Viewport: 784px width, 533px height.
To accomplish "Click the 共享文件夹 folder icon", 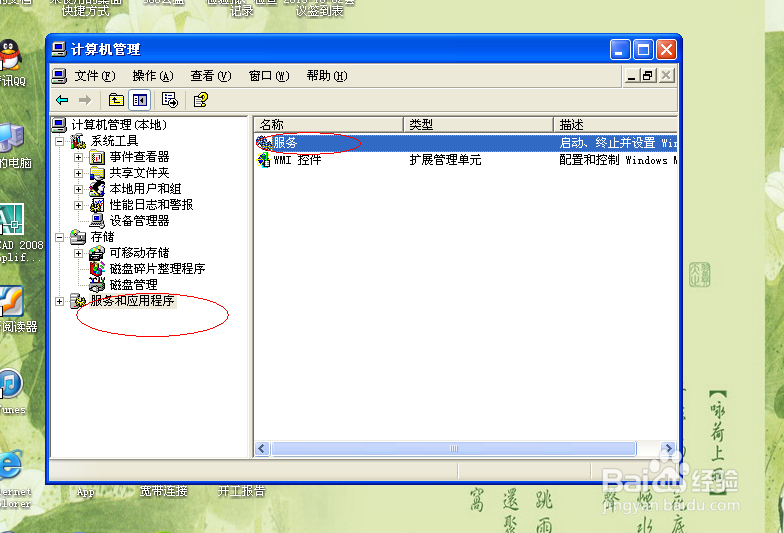I will click(x=97, y=174).
